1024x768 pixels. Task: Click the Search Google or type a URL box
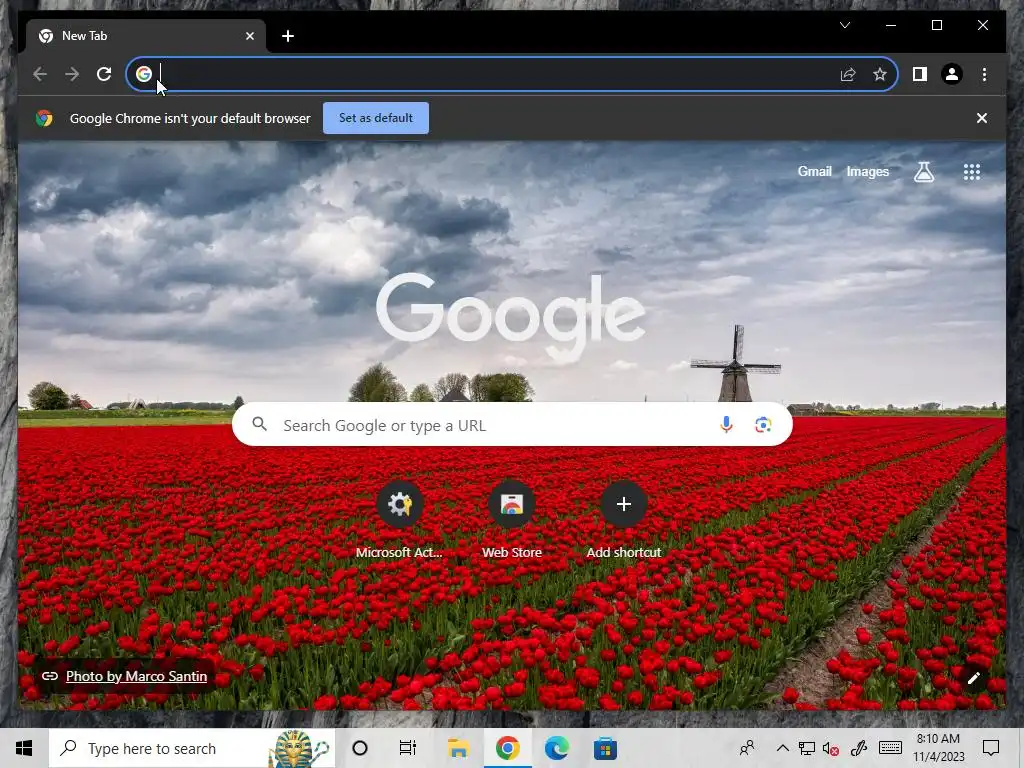click(x=512, y=425)
